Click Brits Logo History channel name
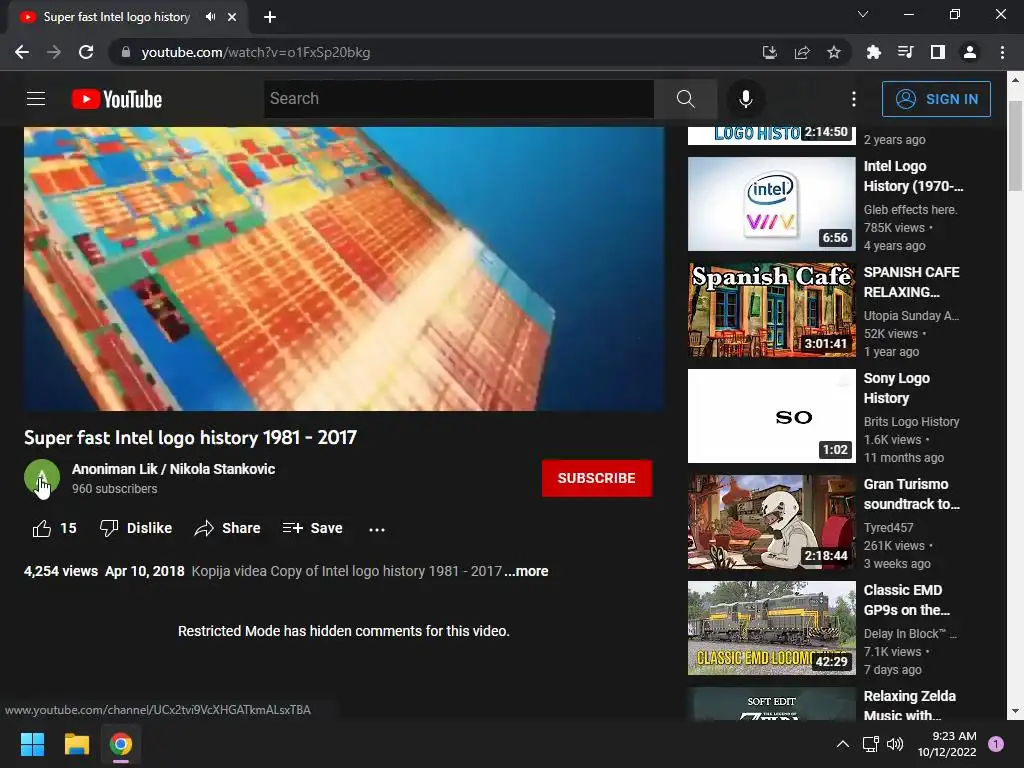 (x=911, y=421)
